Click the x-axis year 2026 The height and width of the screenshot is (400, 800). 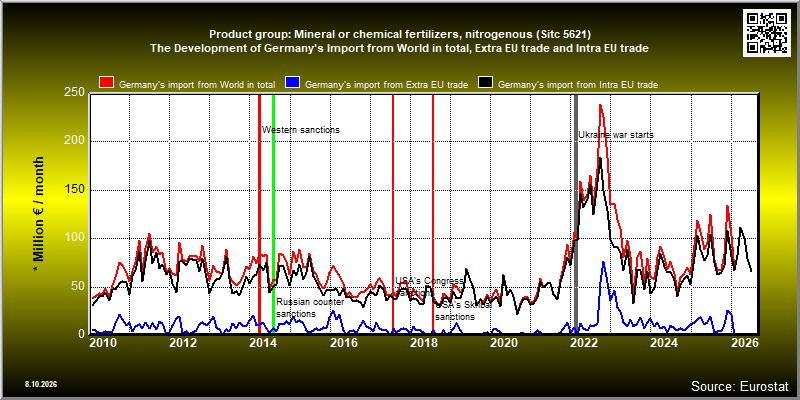tap(744, 342)
